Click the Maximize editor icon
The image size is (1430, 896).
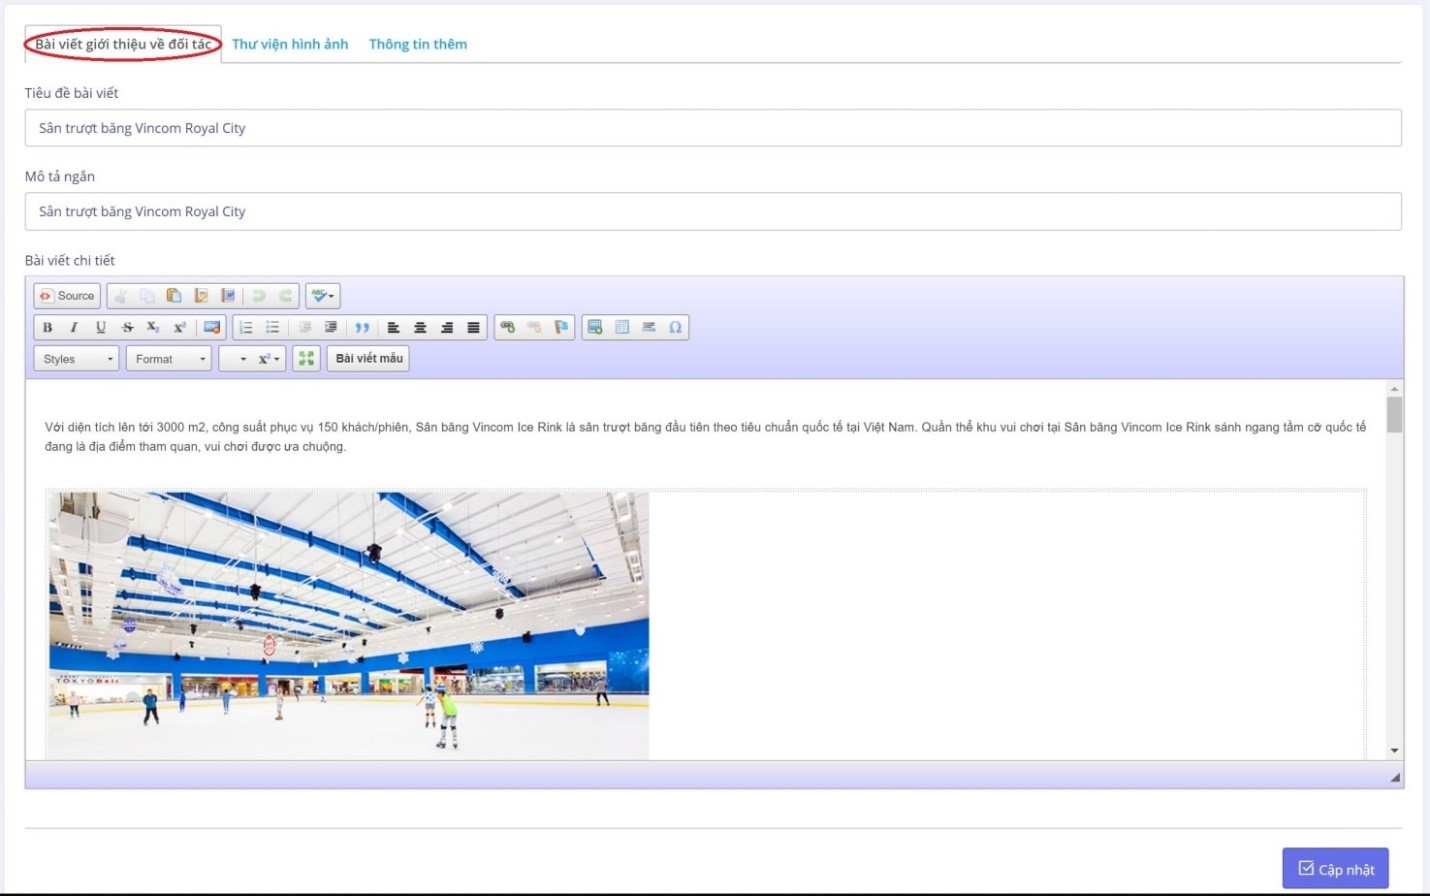(306, 359)
